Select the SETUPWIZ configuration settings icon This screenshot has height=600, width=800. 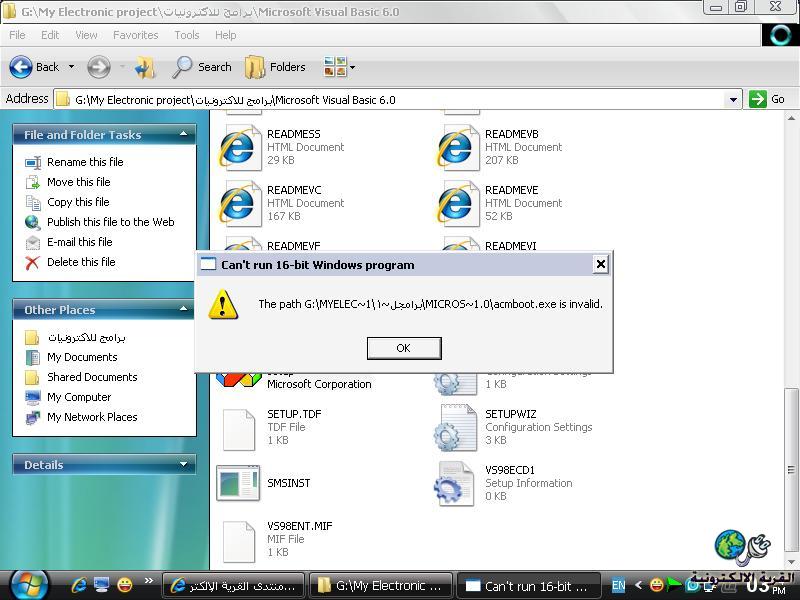455,428
